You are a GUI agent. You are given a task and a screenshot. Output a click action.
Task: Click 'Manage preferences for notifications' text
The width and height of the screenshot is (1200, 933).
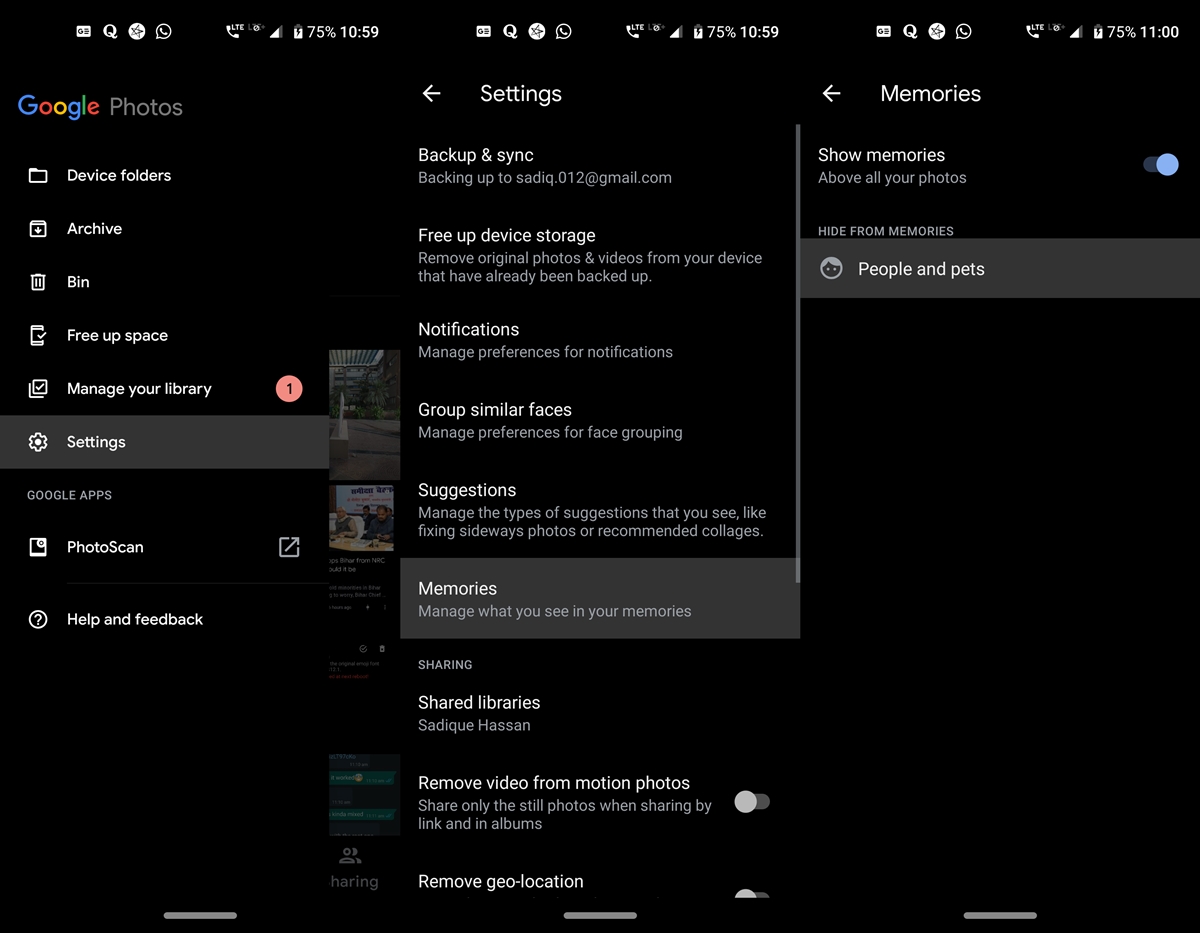point(545,352)
